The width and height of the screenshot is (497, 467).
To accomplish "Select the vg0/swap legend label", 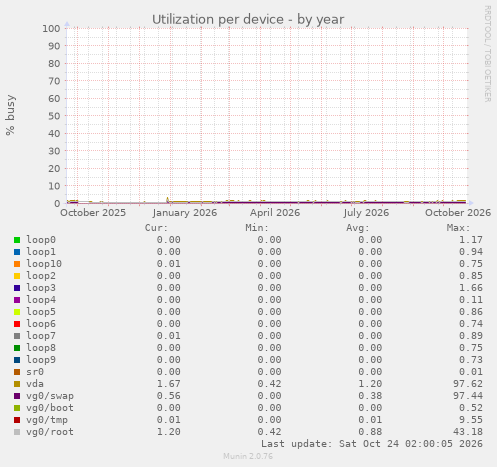I will click(50, 396).
